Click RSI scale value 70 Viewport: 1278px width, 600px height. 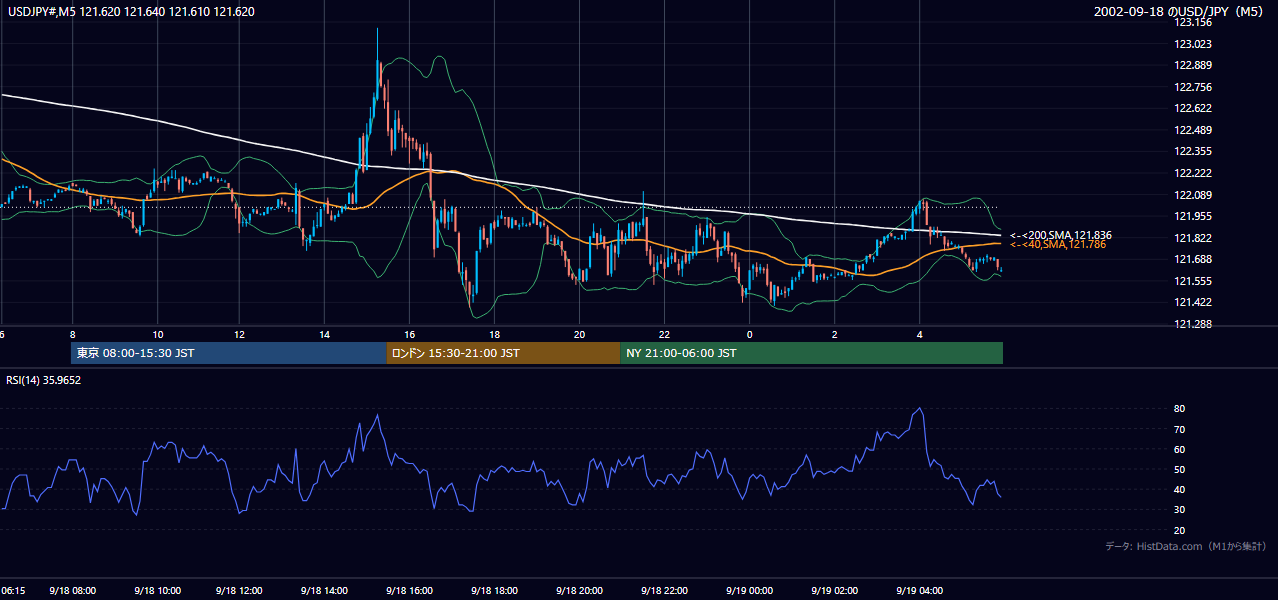tap(1179, 429)
